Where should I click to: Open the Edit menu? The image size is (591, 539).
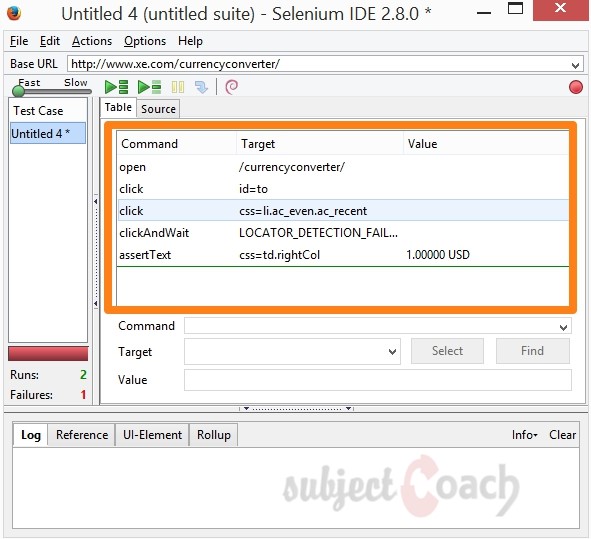[50, 41]
